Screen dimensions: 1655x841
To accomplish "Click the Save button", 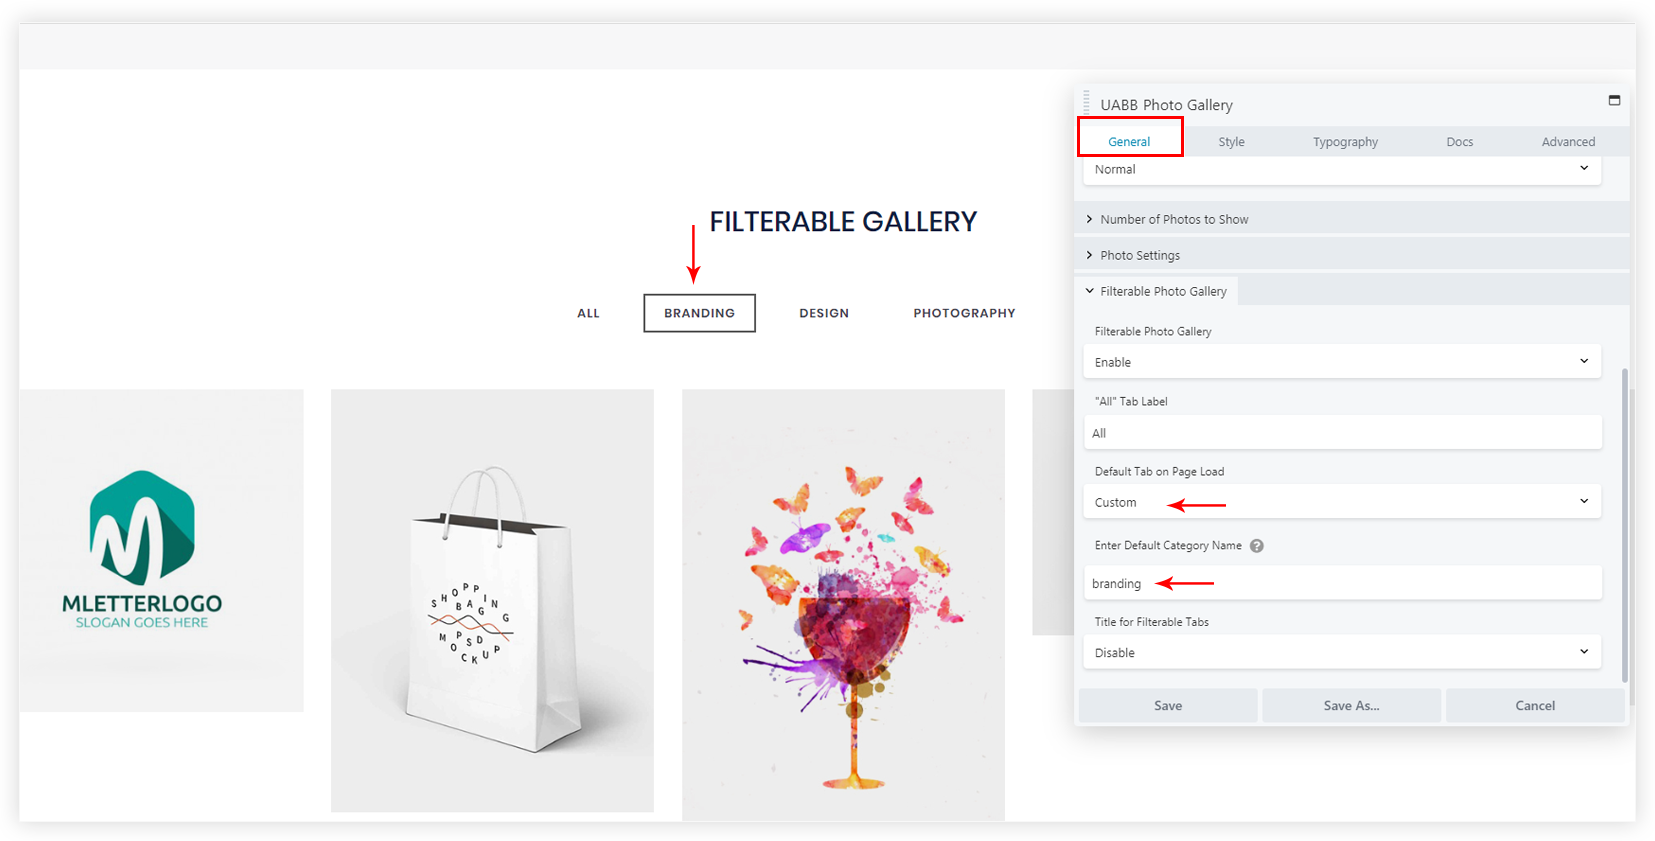I will tap(1168, 706).
